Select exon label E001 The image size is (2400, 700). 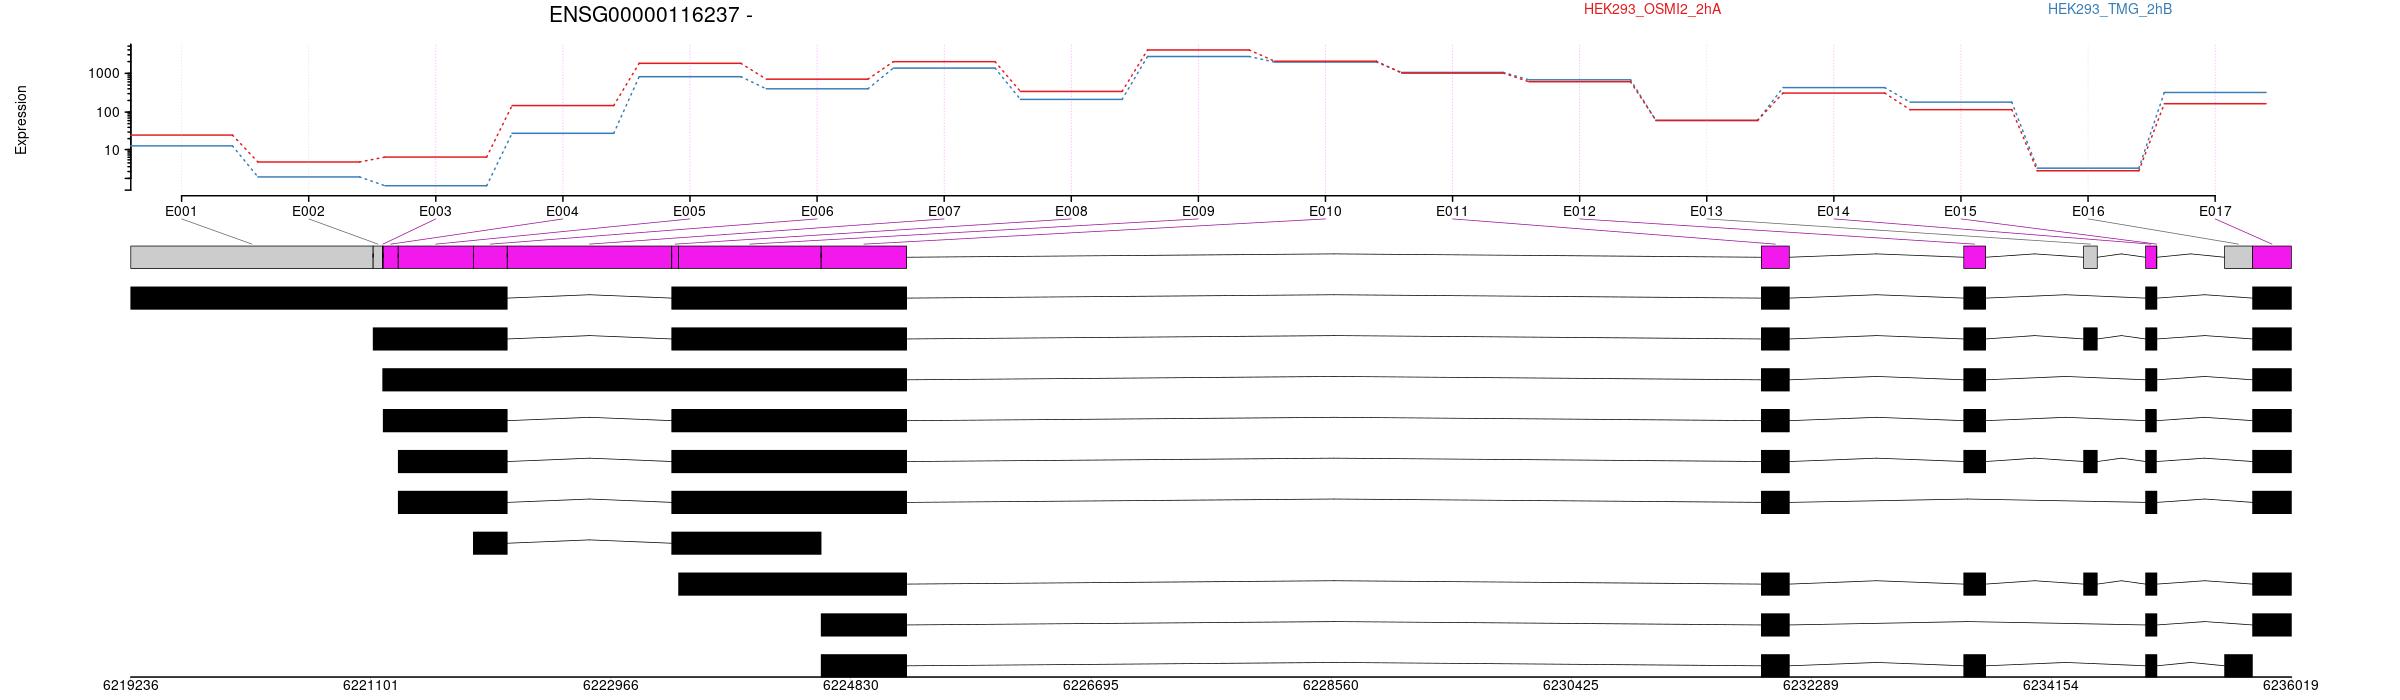181,211
